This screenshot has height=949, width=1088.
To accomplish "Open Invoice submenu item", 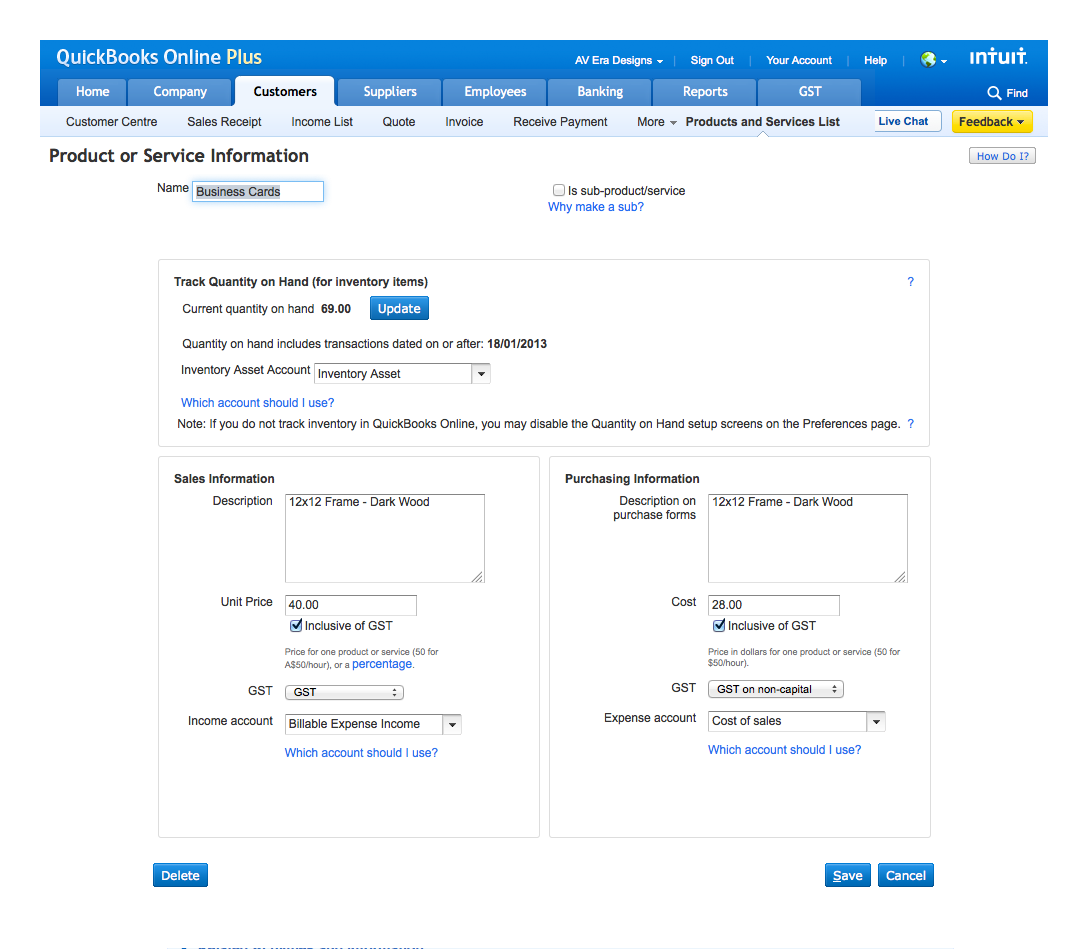I will [x=464, y=122].
